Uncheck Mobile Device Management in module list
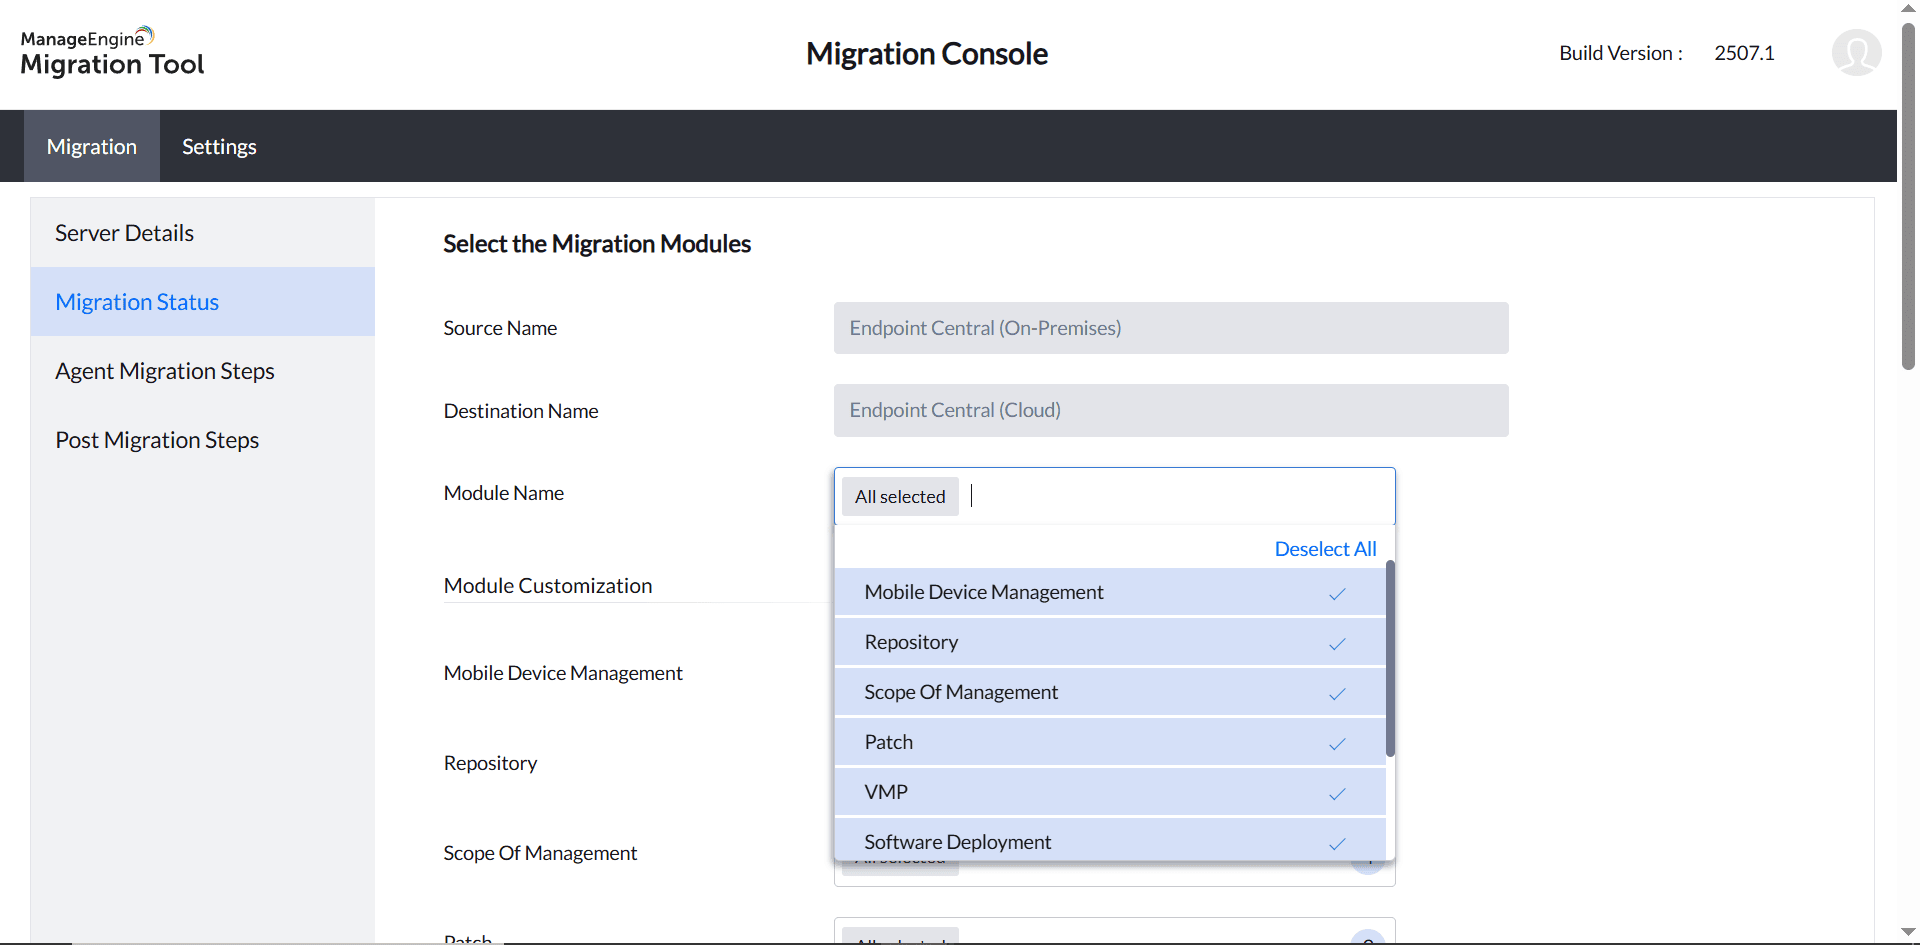 (x=1110, y=592)
